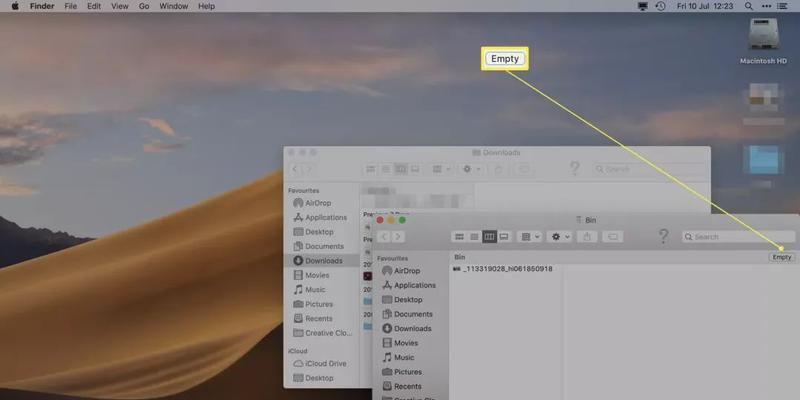Open the View menu
This screenshot has width=800, height=400.
coord(120,6)
